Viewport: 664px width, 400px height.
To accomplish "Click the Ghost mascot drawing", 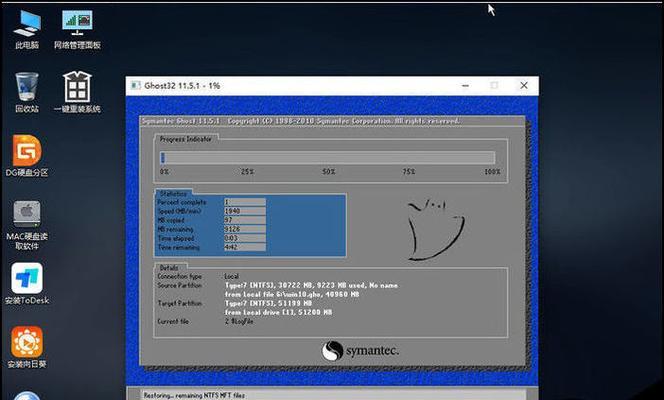I will [x=435, y=230].
